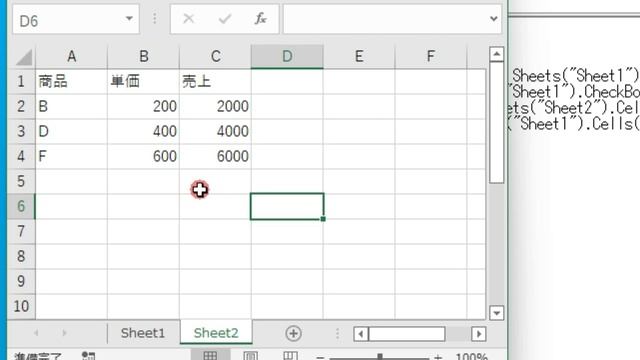This screenshot has width=640, height=360.
Task: Select column D header
Action: (x=287, y=56)
